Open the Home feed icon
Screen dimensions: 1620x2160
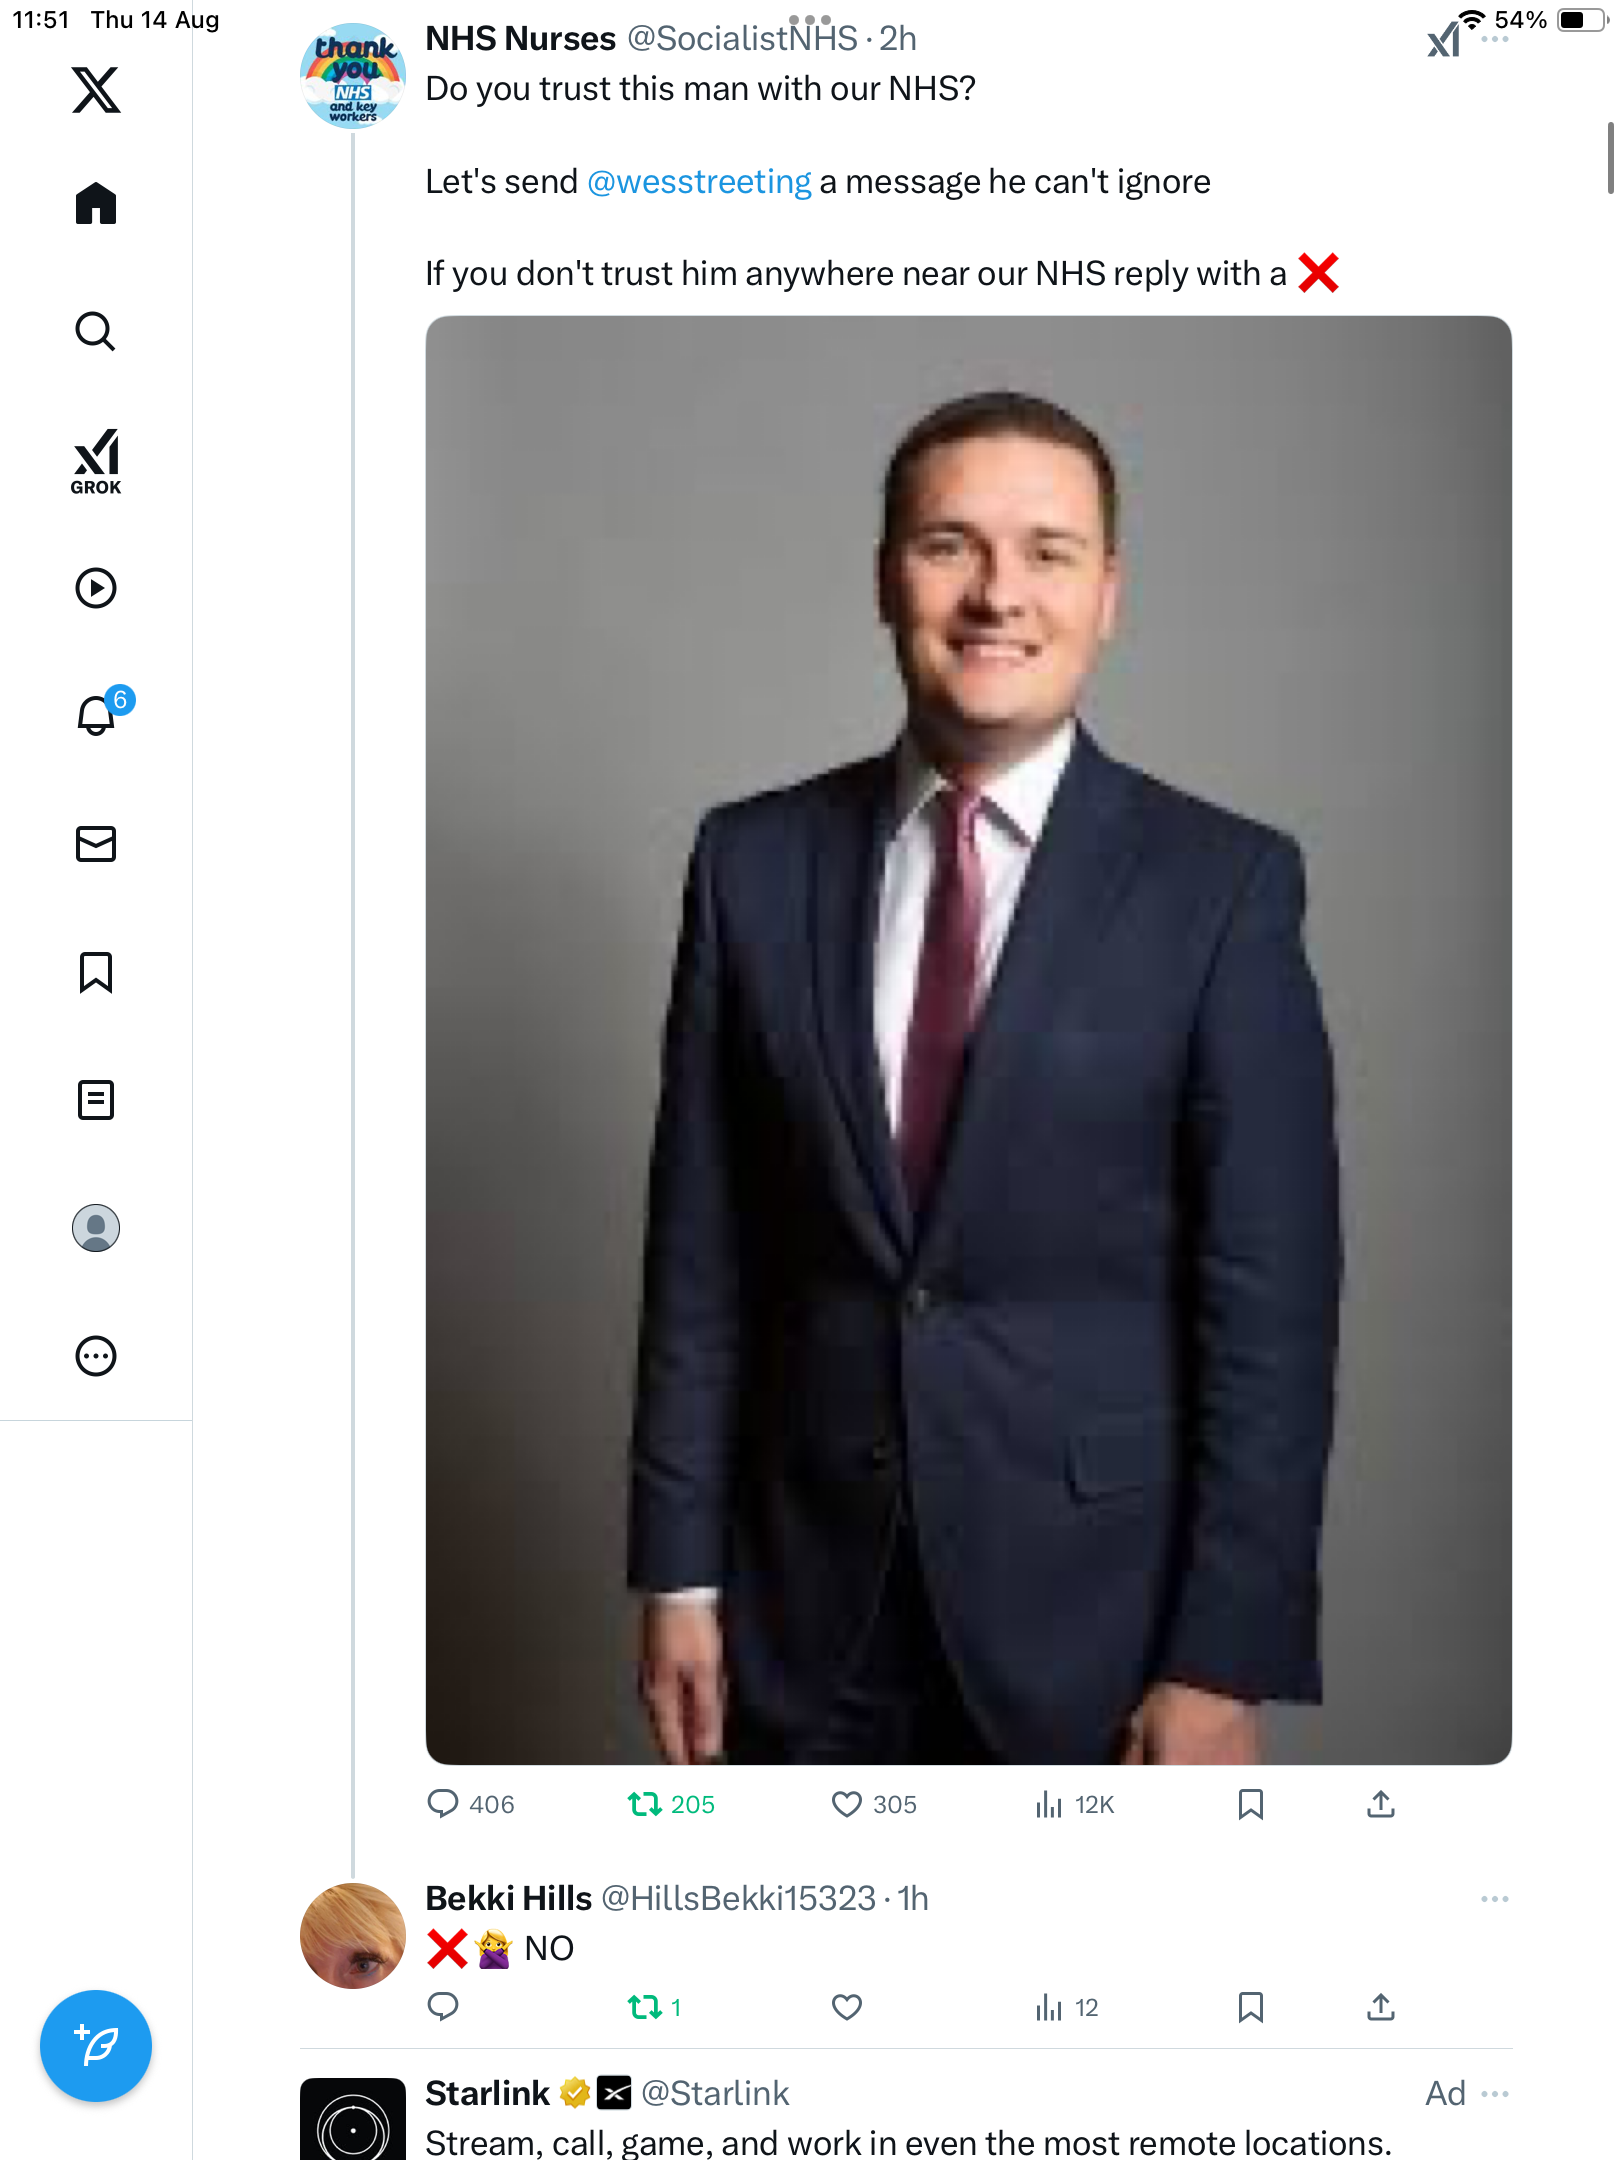[96, 204]
